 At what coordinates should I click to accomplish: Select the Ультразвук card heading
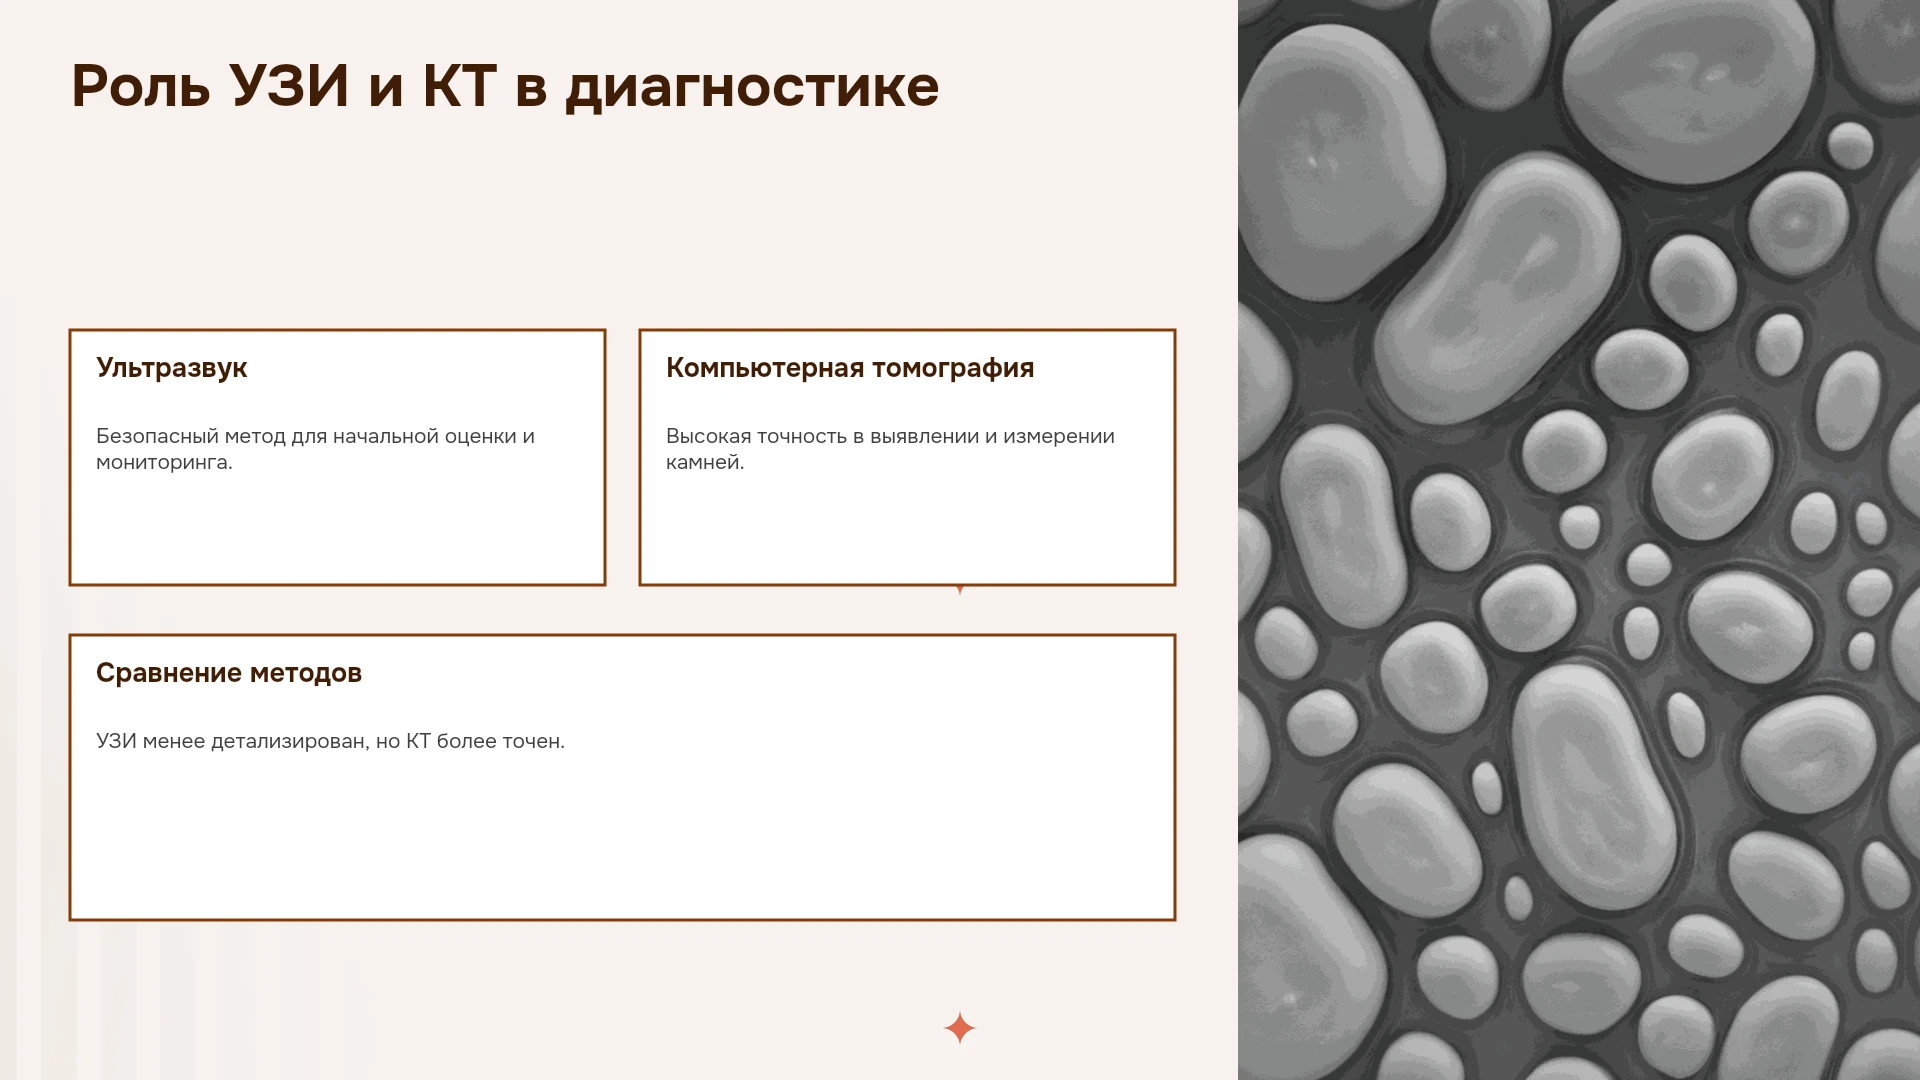(x=171, y=368)
